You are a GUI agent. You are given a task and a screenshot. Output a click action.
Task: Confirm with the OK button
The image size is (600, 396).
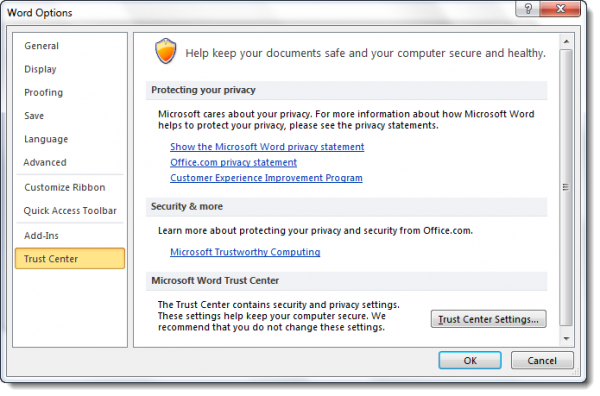tap(470, 360)
